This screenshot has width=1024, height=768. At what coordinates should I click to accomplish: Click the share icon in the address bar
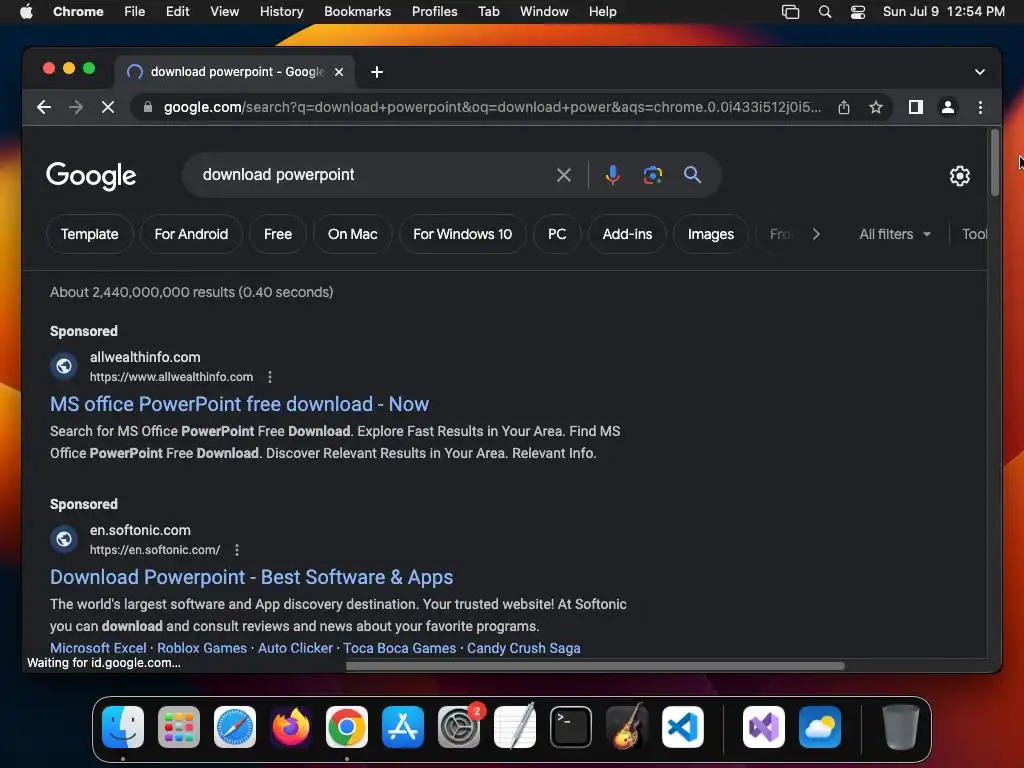pyautogui.click(x=844, y=107)
